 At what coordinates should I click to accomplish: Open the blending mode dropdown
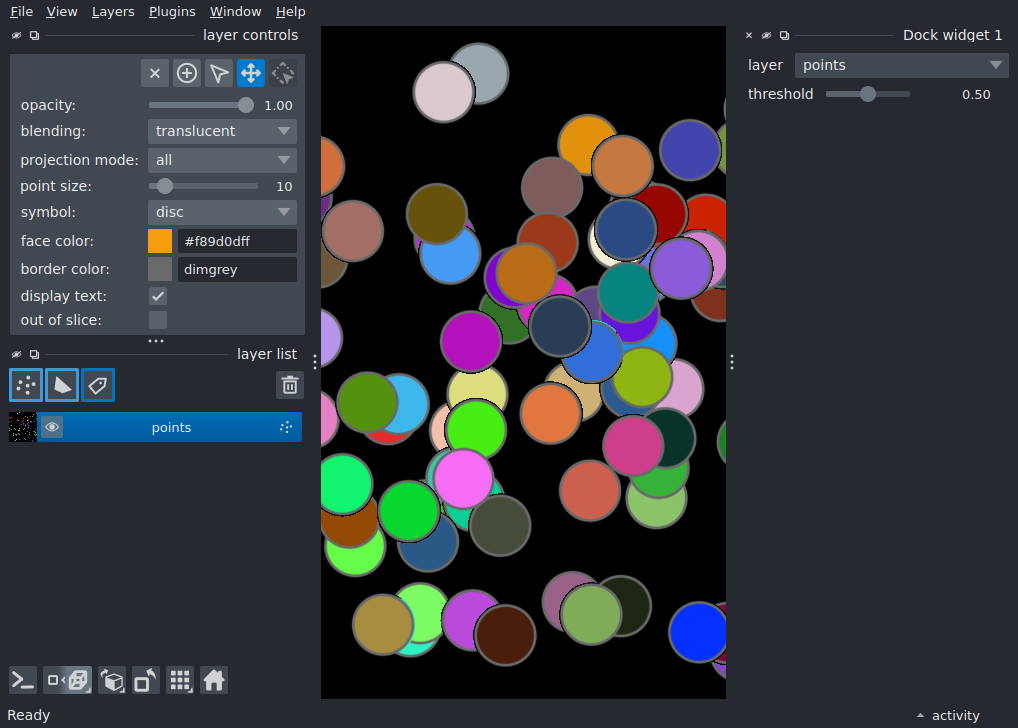(x=222, y=131)
